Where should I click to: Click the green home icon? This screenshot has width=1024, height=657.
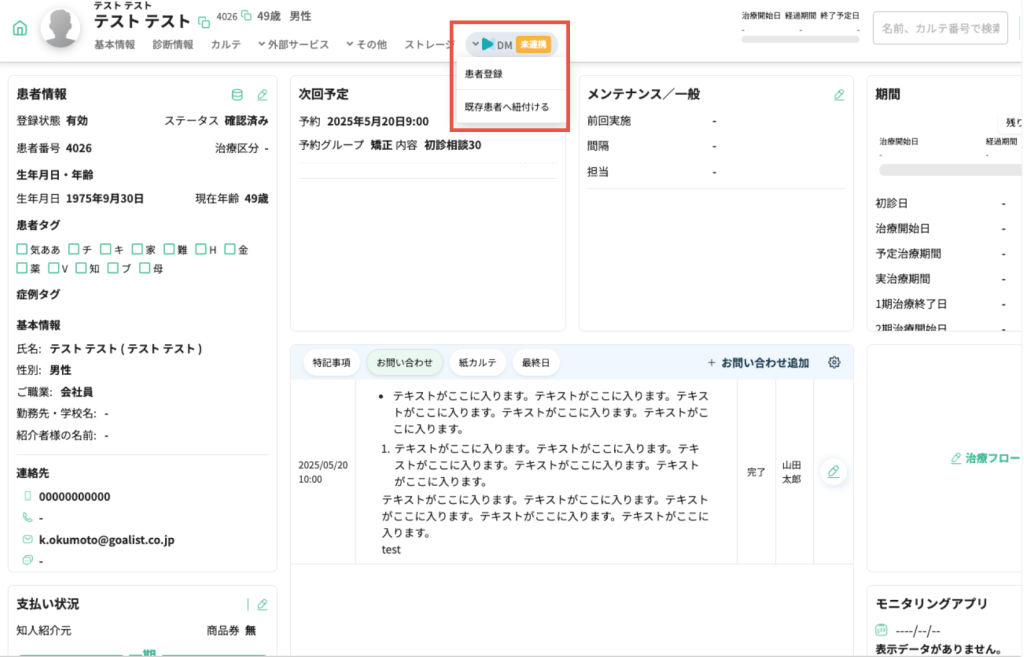pyautogui.click(x=19, y=28)
